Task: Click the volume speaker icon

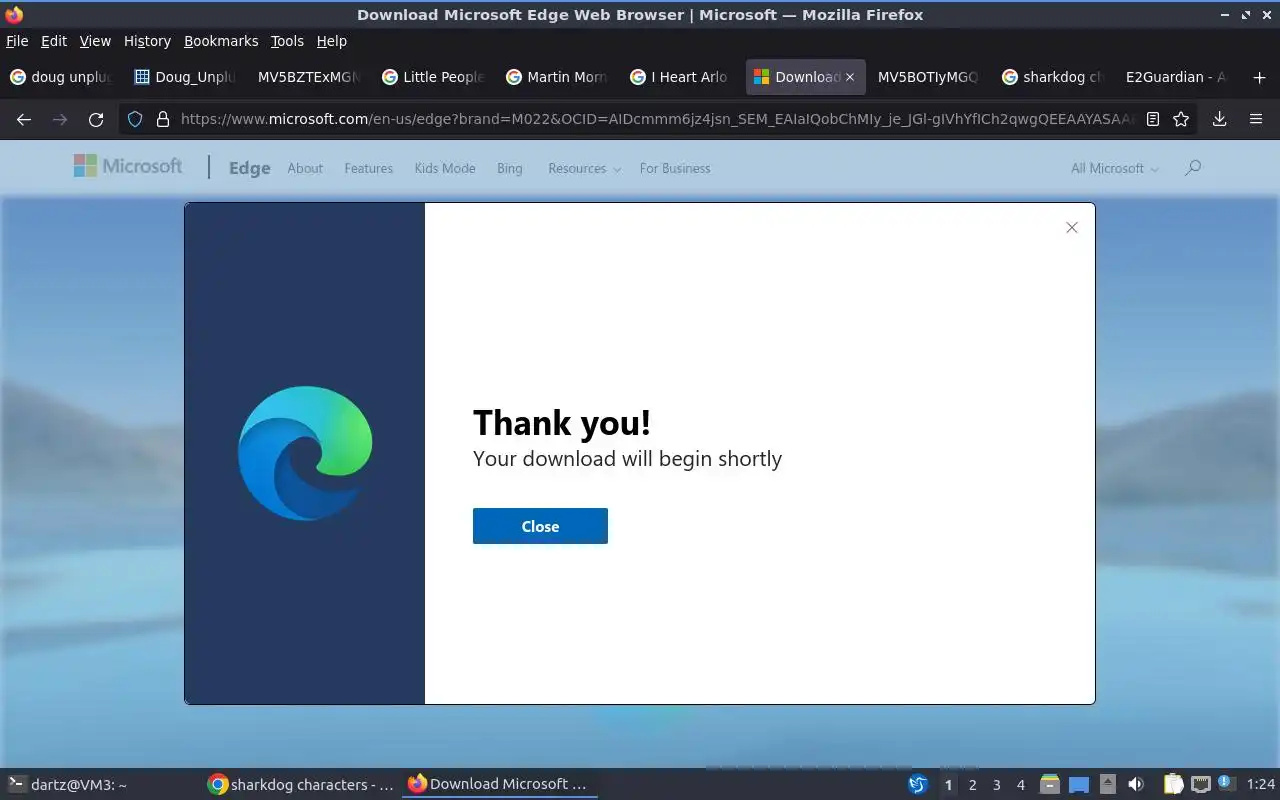Action: pos(1136,785)
